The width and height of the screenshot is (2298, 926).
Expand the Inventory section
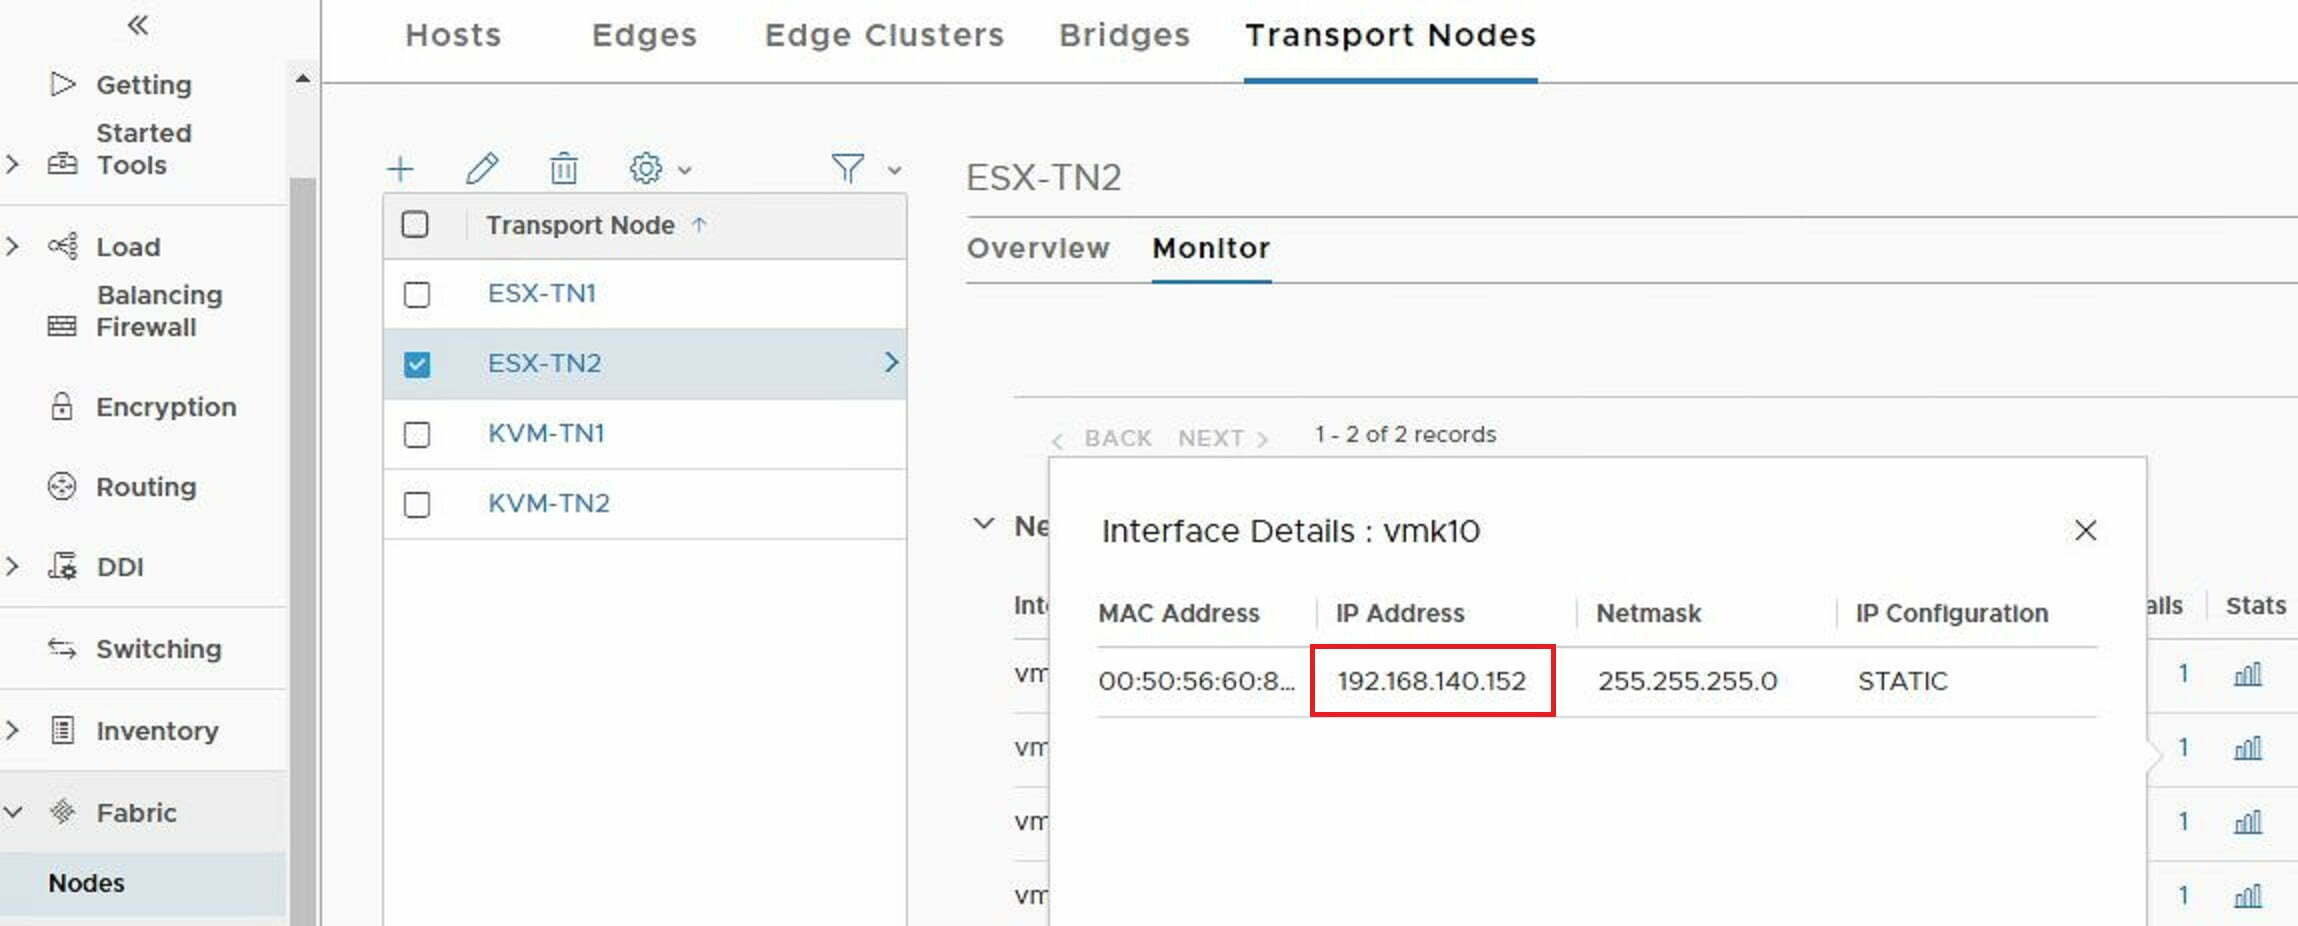13,731
